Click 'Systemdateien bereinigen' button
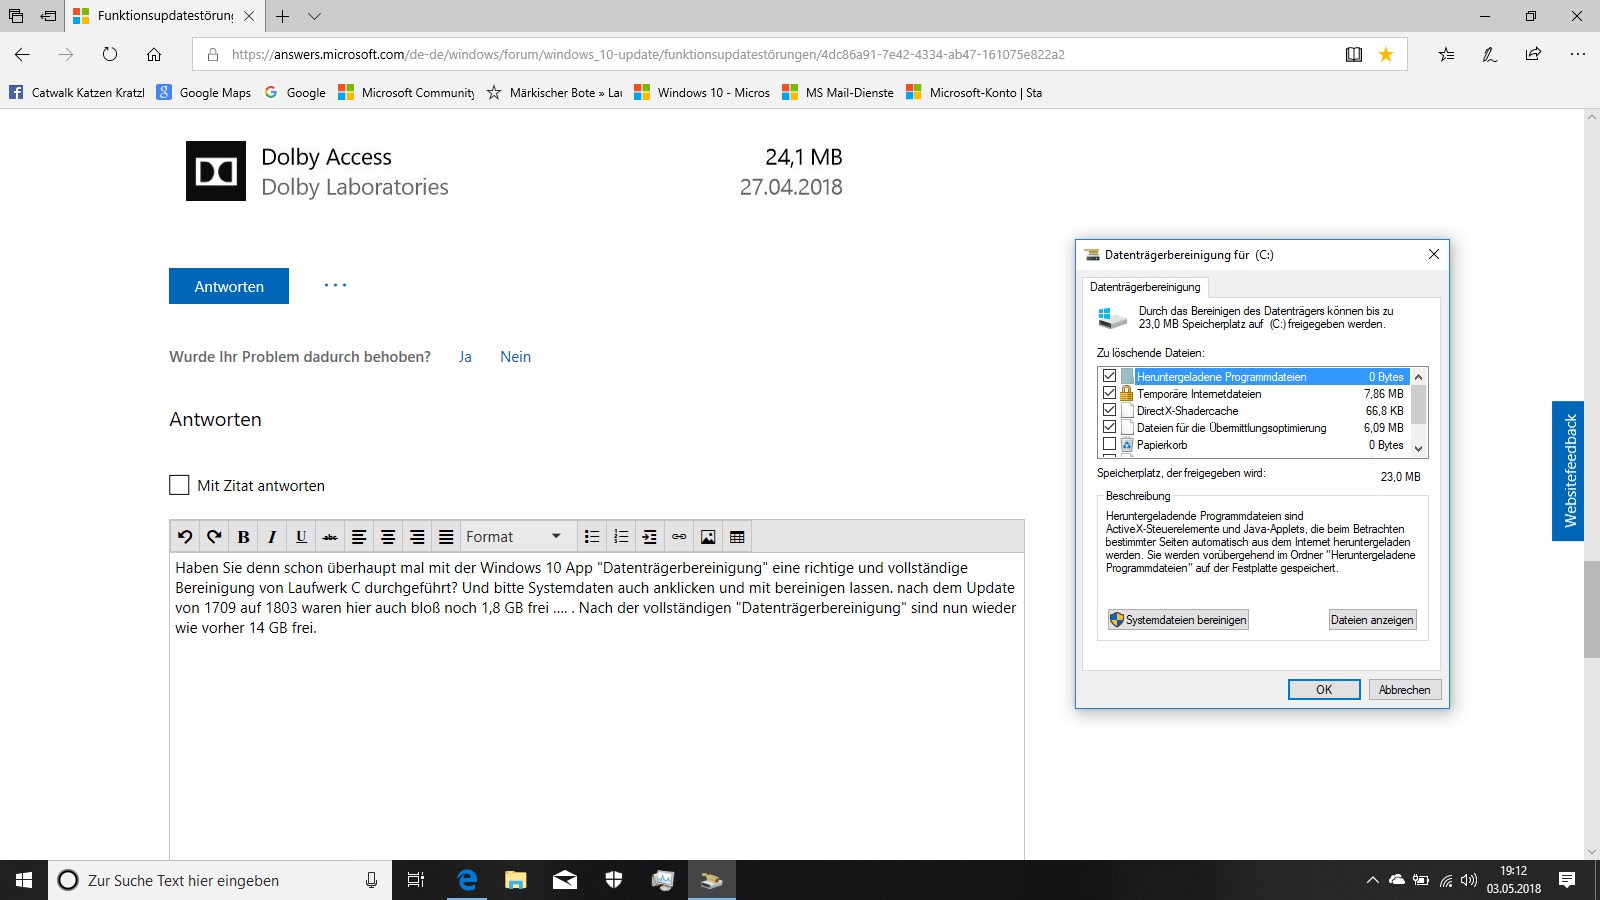Screen dimensions: 1600x900 tap(1178, 620)
